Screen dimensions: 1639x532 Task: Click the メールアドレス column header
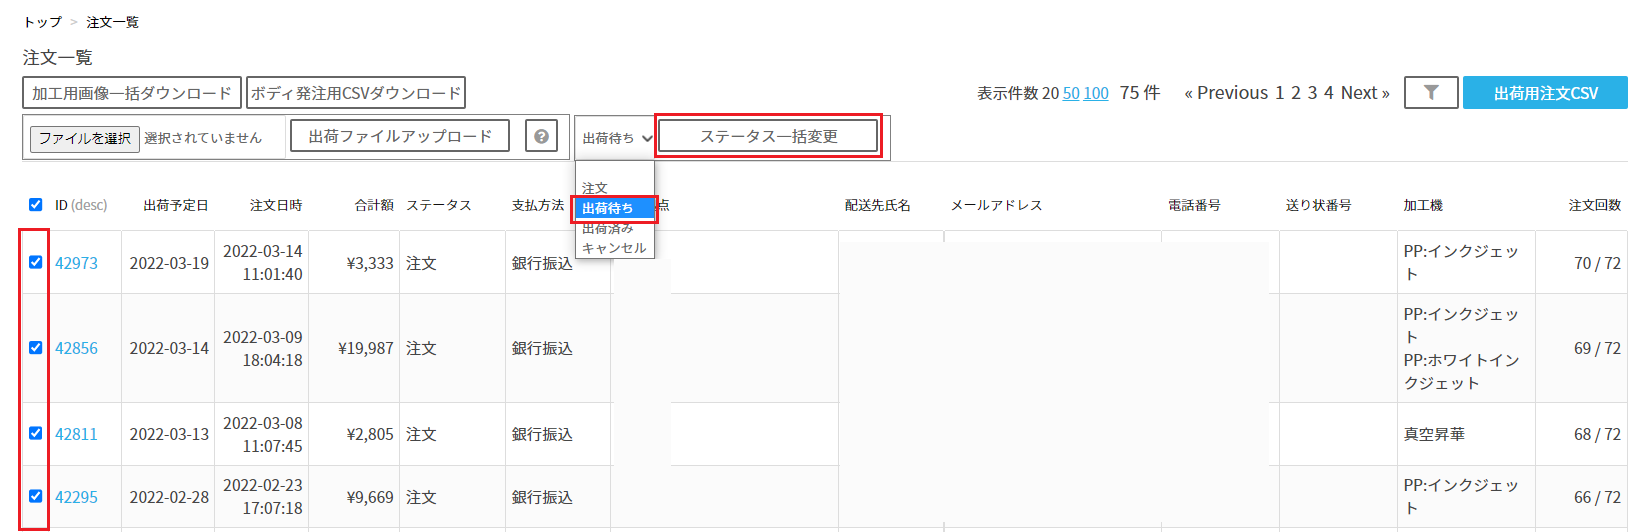pos(997,205)
